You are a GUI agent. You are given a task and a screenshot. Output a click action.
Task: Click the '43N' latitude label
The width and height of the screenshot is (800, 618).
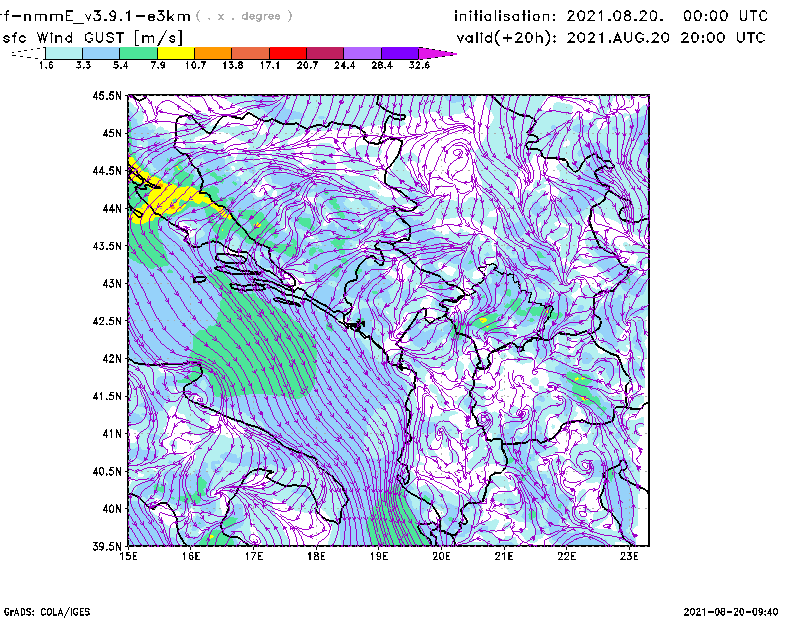point(112,283)
